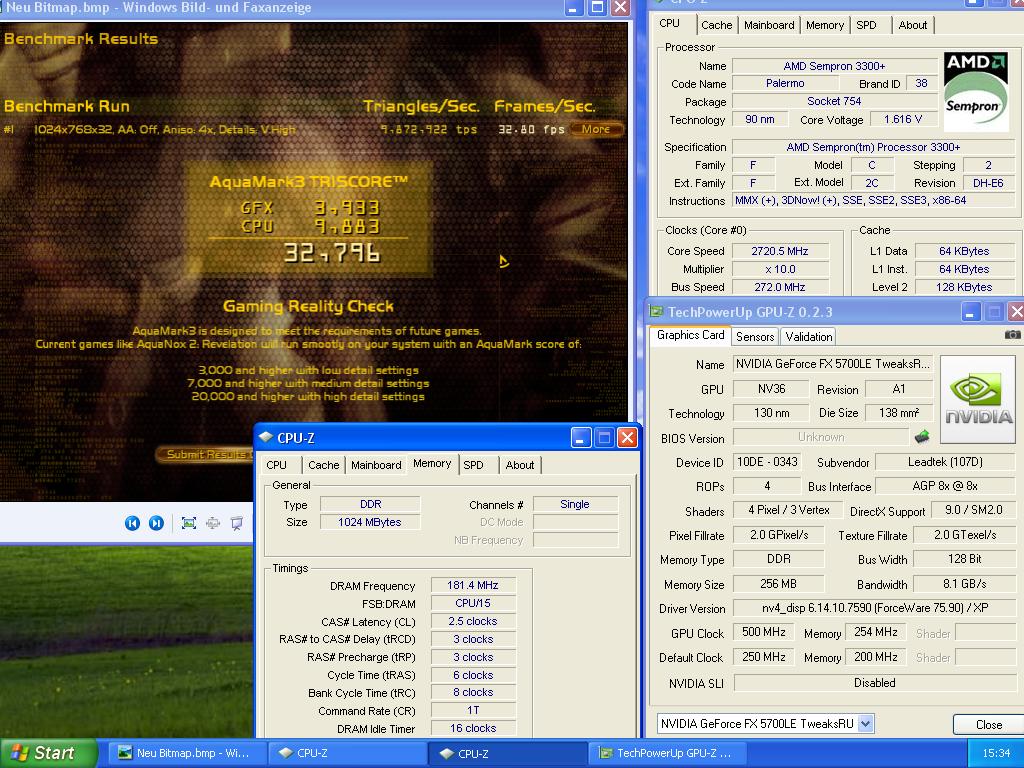Click the Start button
Viewport: 1024px width, 768px height.
click(x=48, y=753)
